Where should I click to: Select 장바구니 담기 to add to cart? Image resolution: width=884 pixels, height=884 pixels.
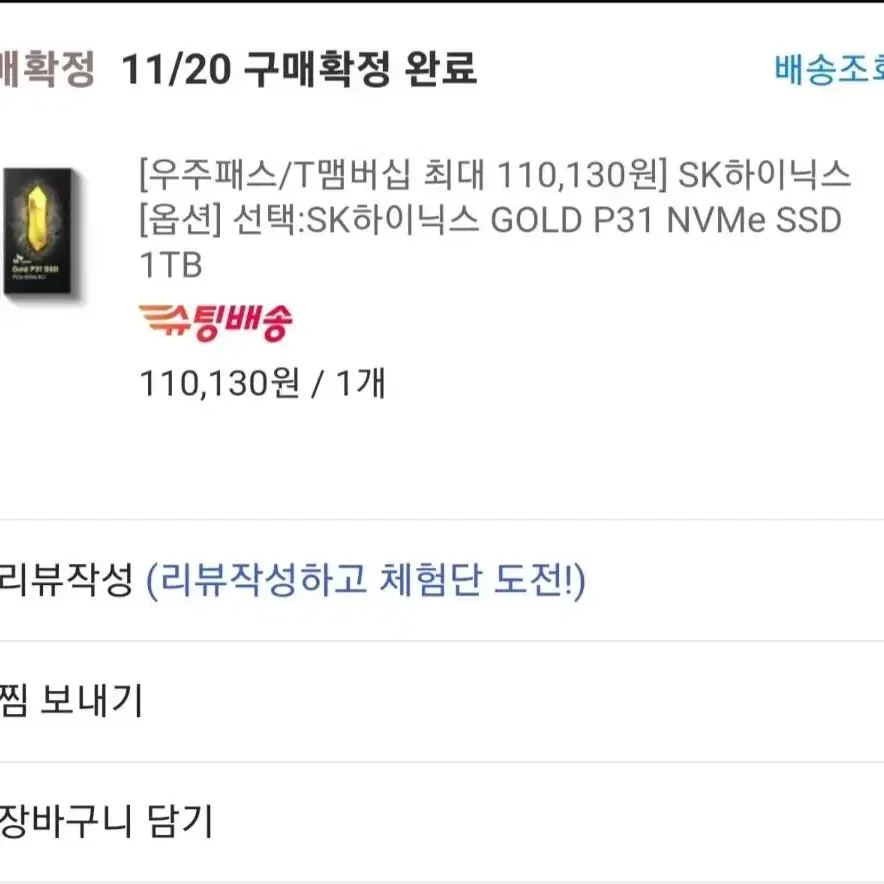(442, 821)
